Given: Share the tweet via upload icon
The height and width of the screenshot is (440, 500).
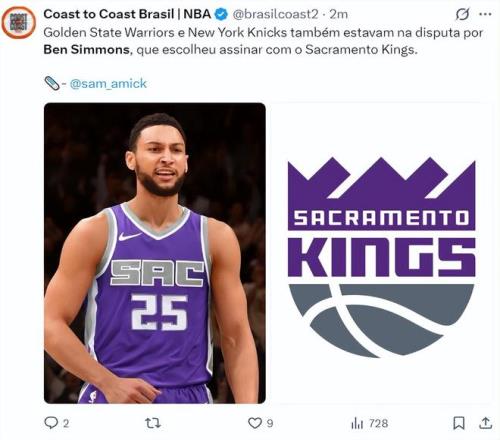Looking at the screenshot, I should click(x=485, y=423).
